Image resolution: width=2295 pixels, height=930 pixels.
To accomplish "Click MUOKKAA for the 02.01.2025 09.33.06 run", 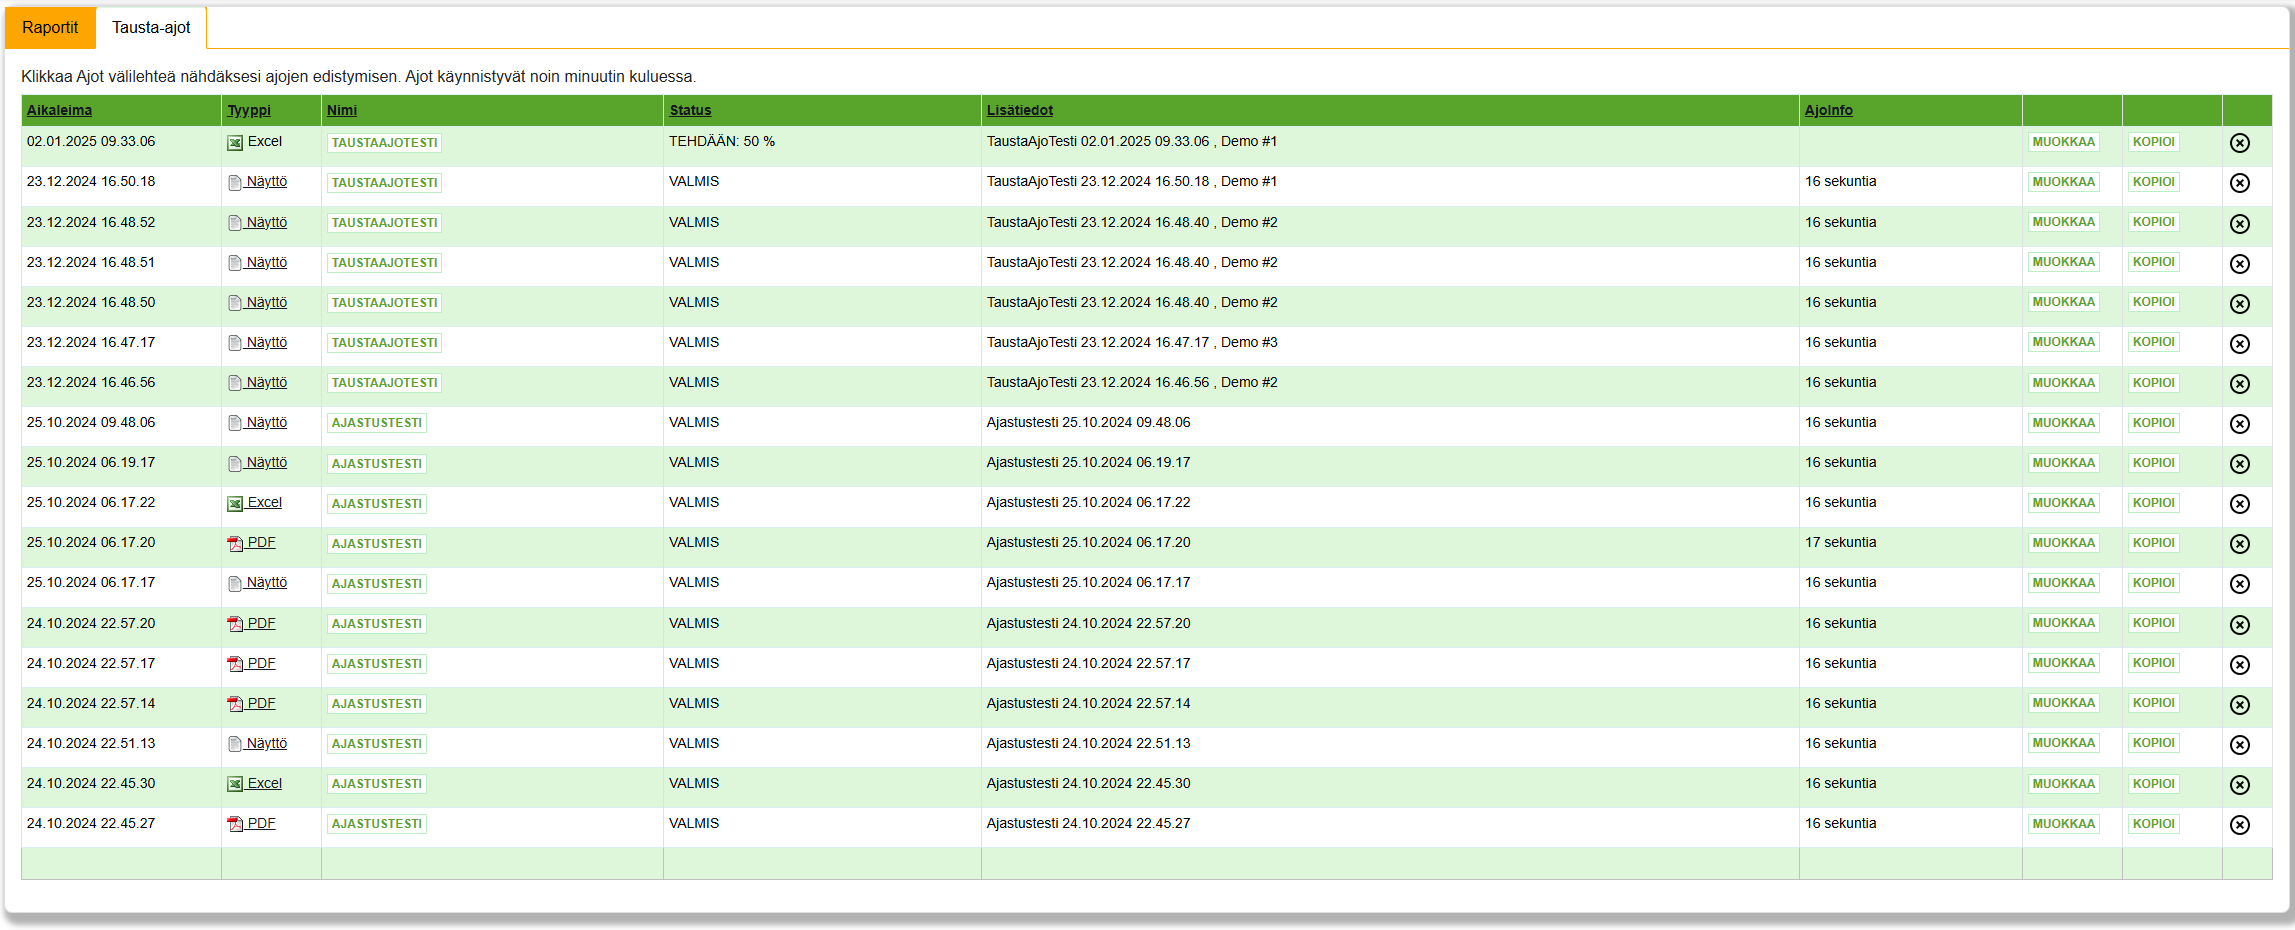I will coord(2063,142).
